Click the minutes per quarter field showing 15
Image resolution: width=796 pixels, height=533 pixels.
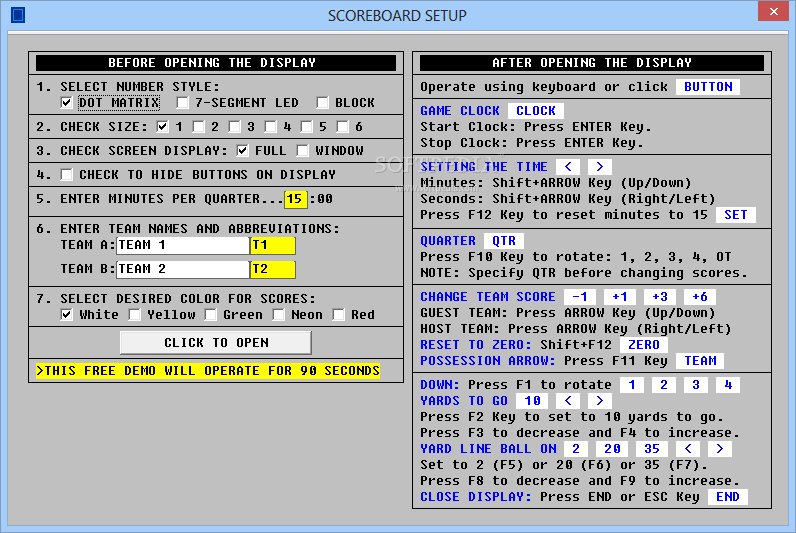click(x=296, y=199)
